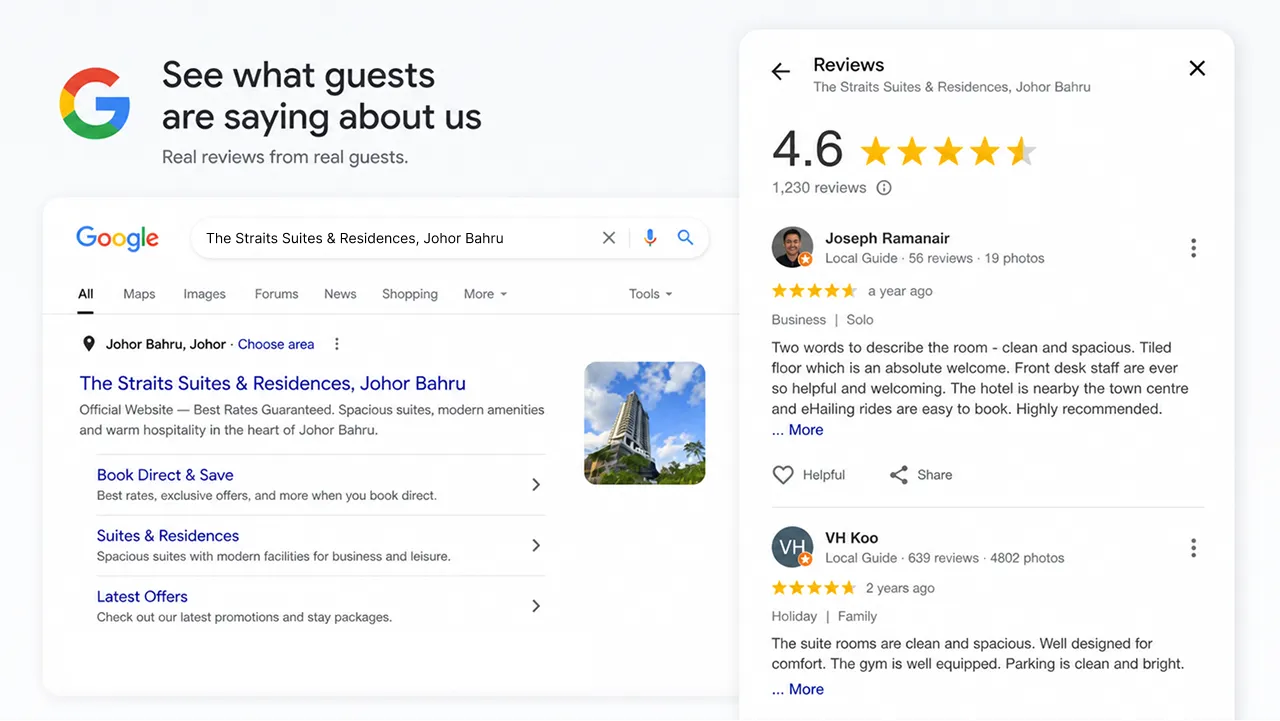Open Latest Offers chevron
The height and width of the screenshot is (721, 1280).
coord(536,606)
